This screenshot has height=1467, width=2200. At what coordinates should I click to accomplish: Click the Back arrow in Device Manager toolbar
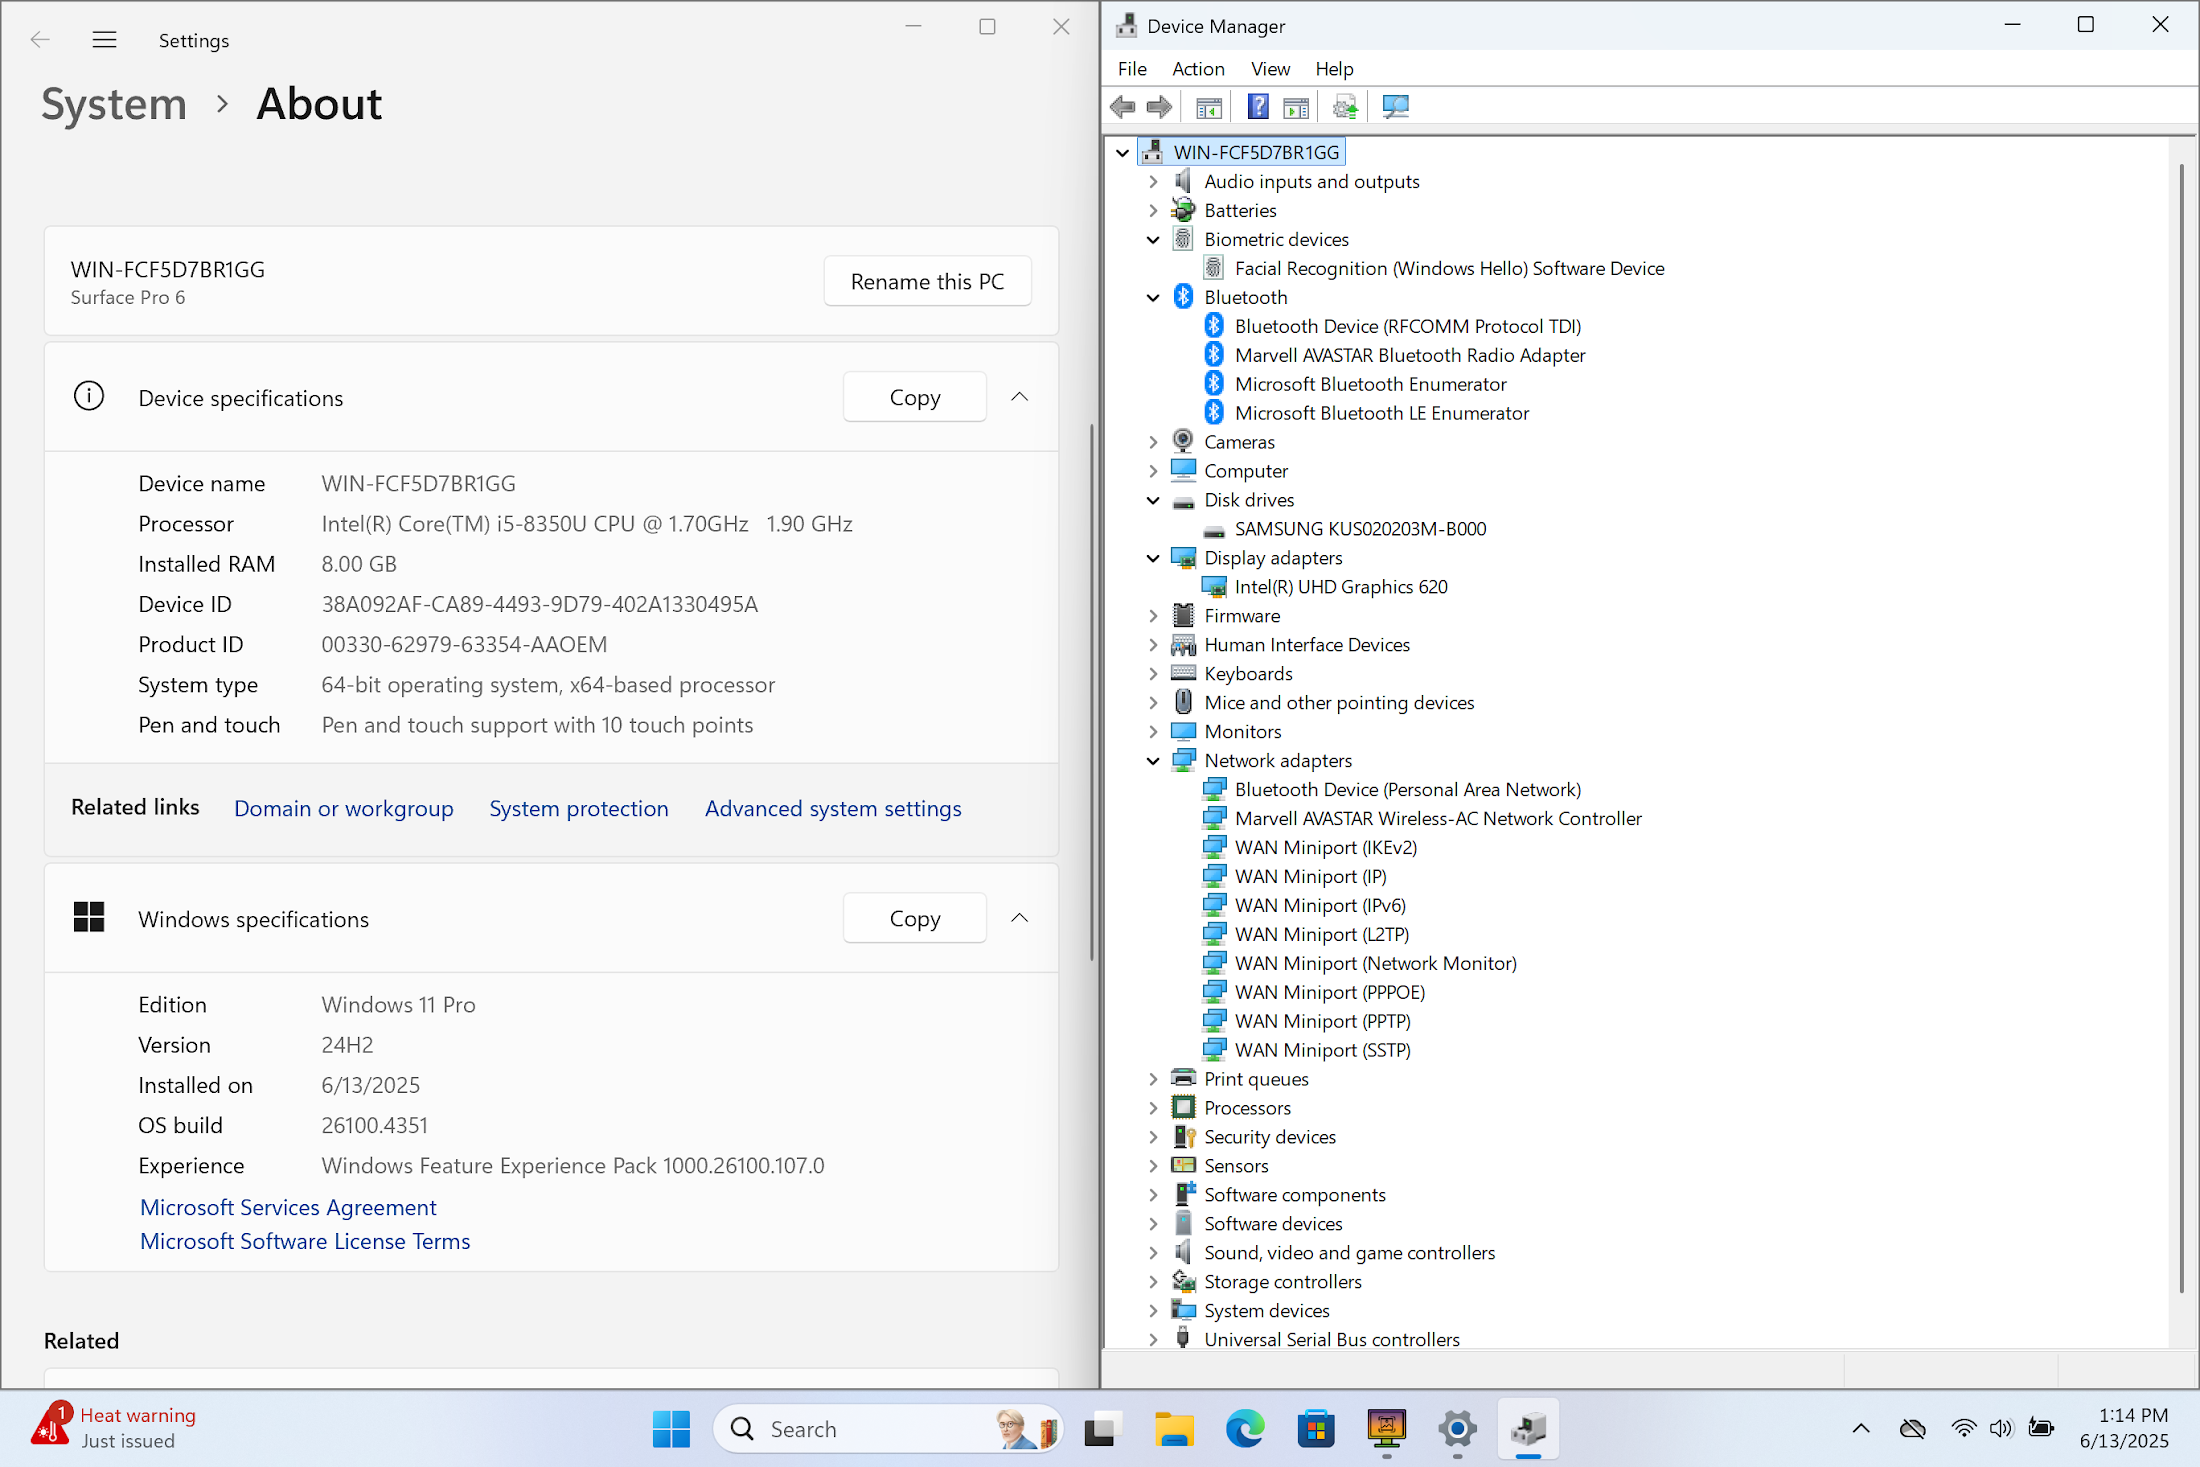[1123, 106]
